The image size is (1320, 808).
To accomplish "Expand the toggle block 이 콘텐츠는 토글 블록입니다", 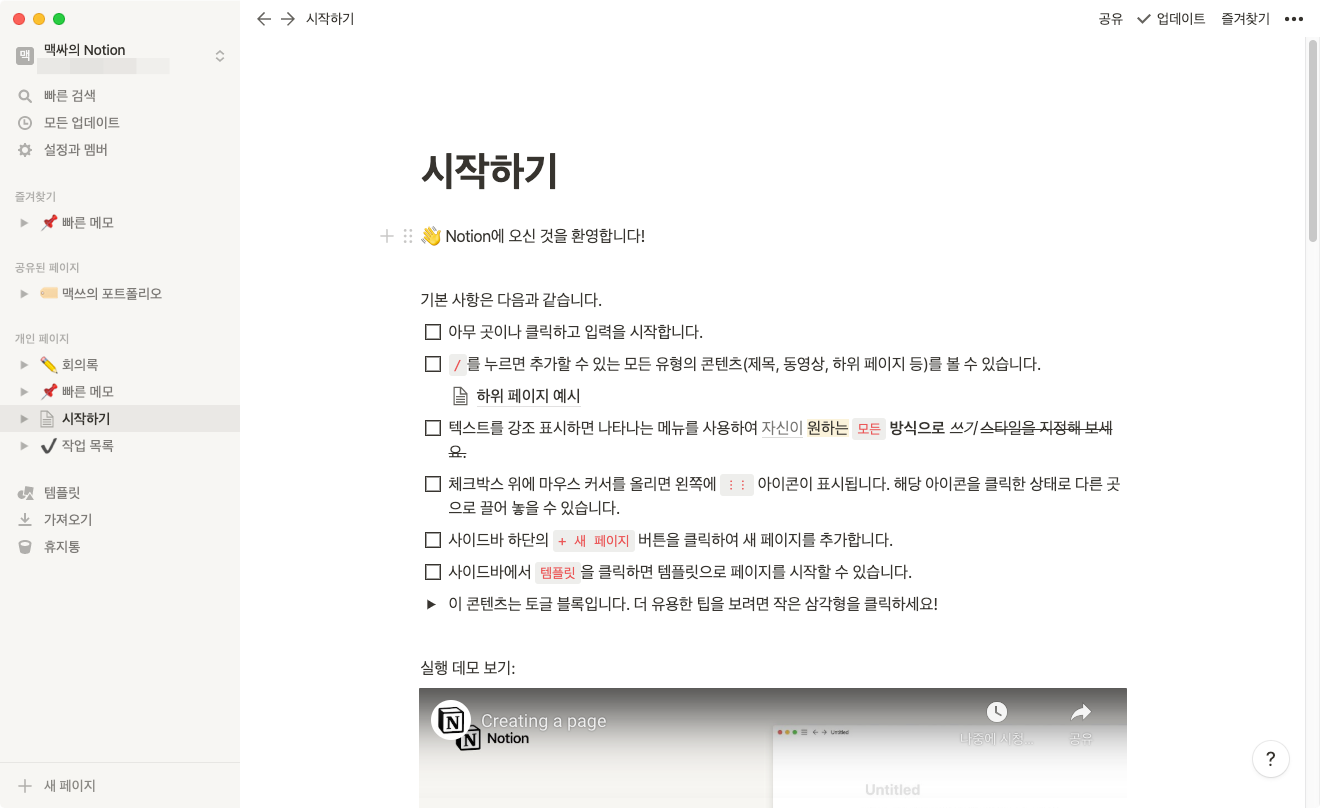I will [x=432, y=604].
